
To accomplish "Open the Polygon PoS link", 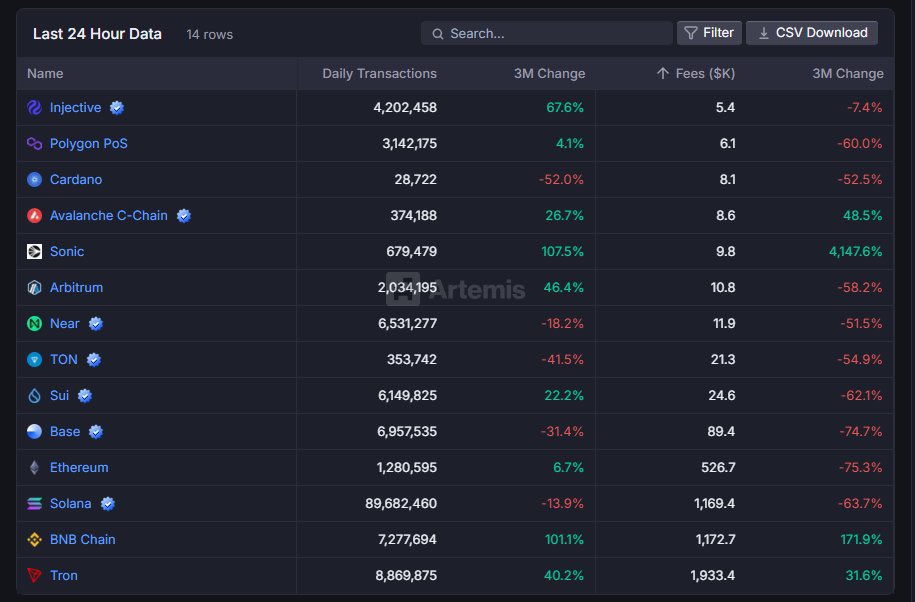I will [89, 144].
